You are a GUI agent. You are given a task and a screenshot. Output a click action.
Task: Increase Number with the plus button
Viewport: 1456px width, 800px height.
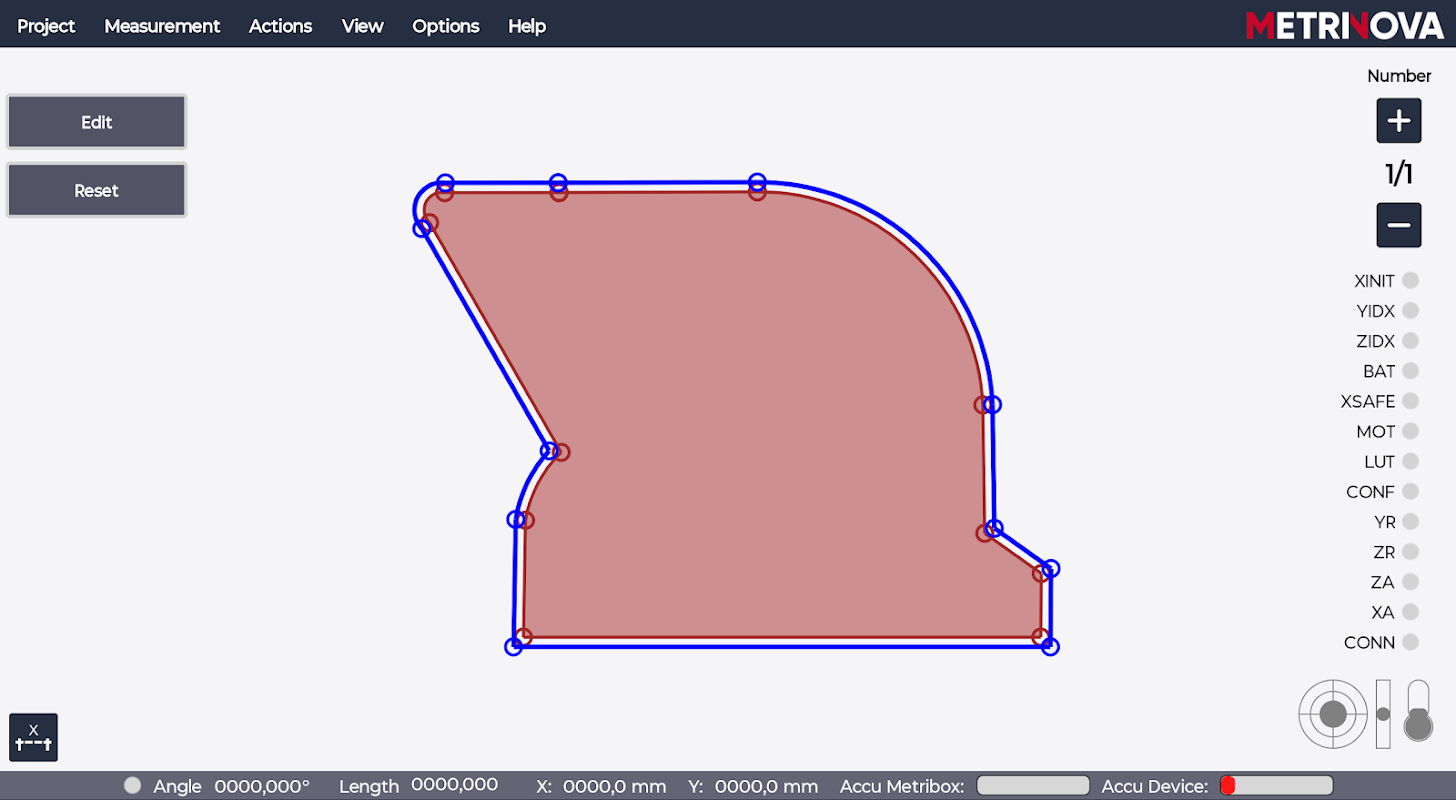(x=1399, y=121)
